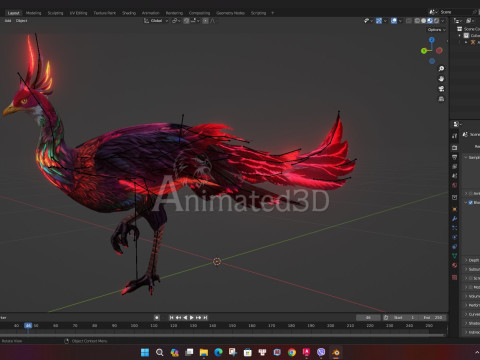Screen dimensions: 480x360
Task: Open the Shading workspace tab
Action: tap(129, 13)
